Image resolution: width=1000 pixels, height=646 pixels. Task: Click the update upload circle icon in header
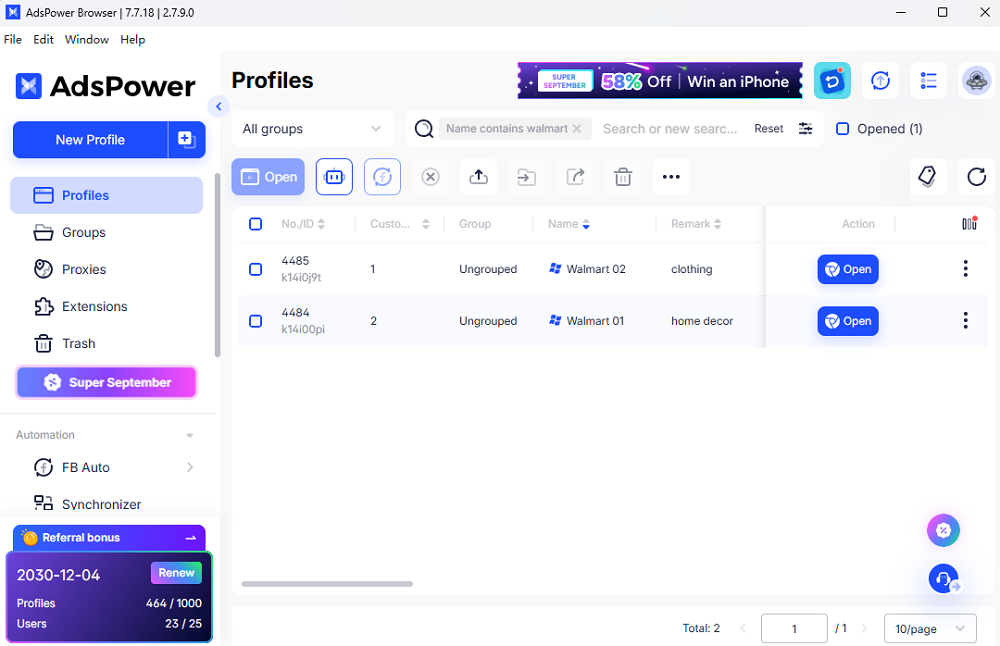880,80
